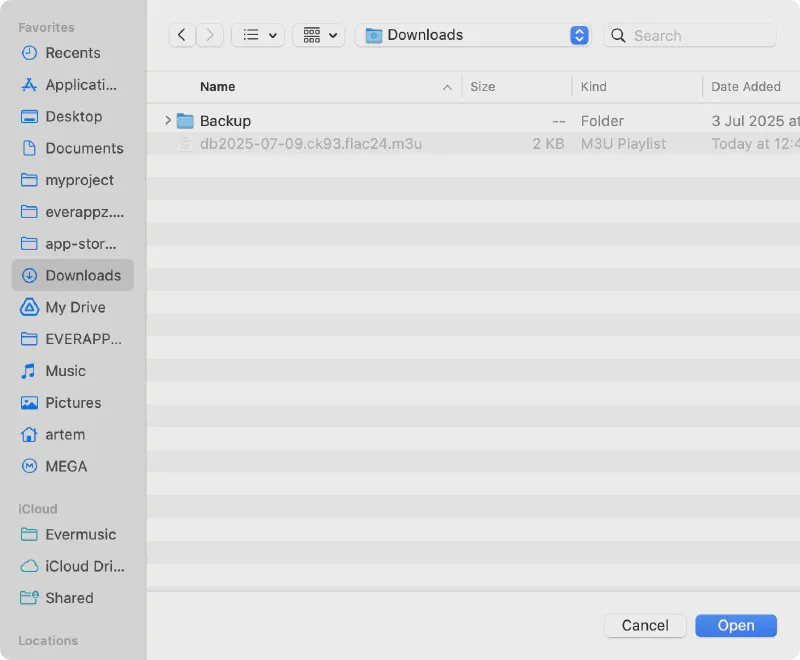Select the Backup folder icon
The height and width of the screenshot is (660, 800).
(185, 121)
